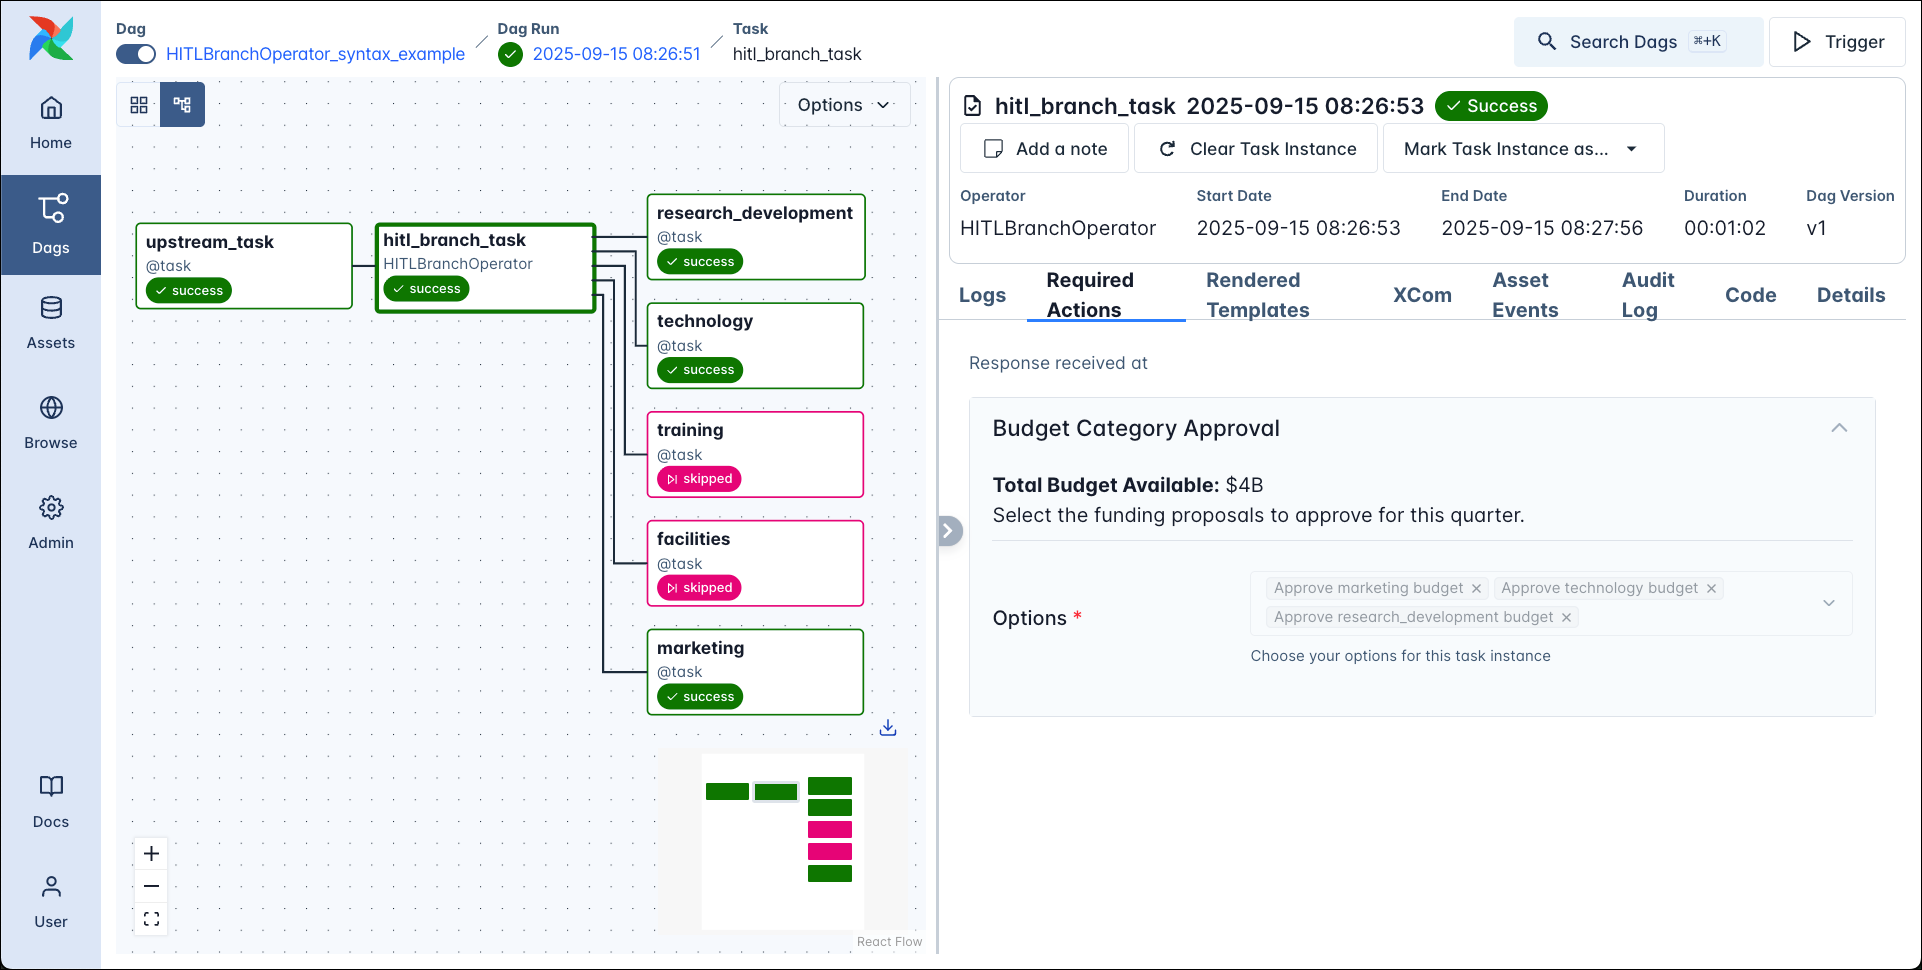The height and width of the screenshot is (970, 1922).
Task: Open the Admin section
Action: 51,520
